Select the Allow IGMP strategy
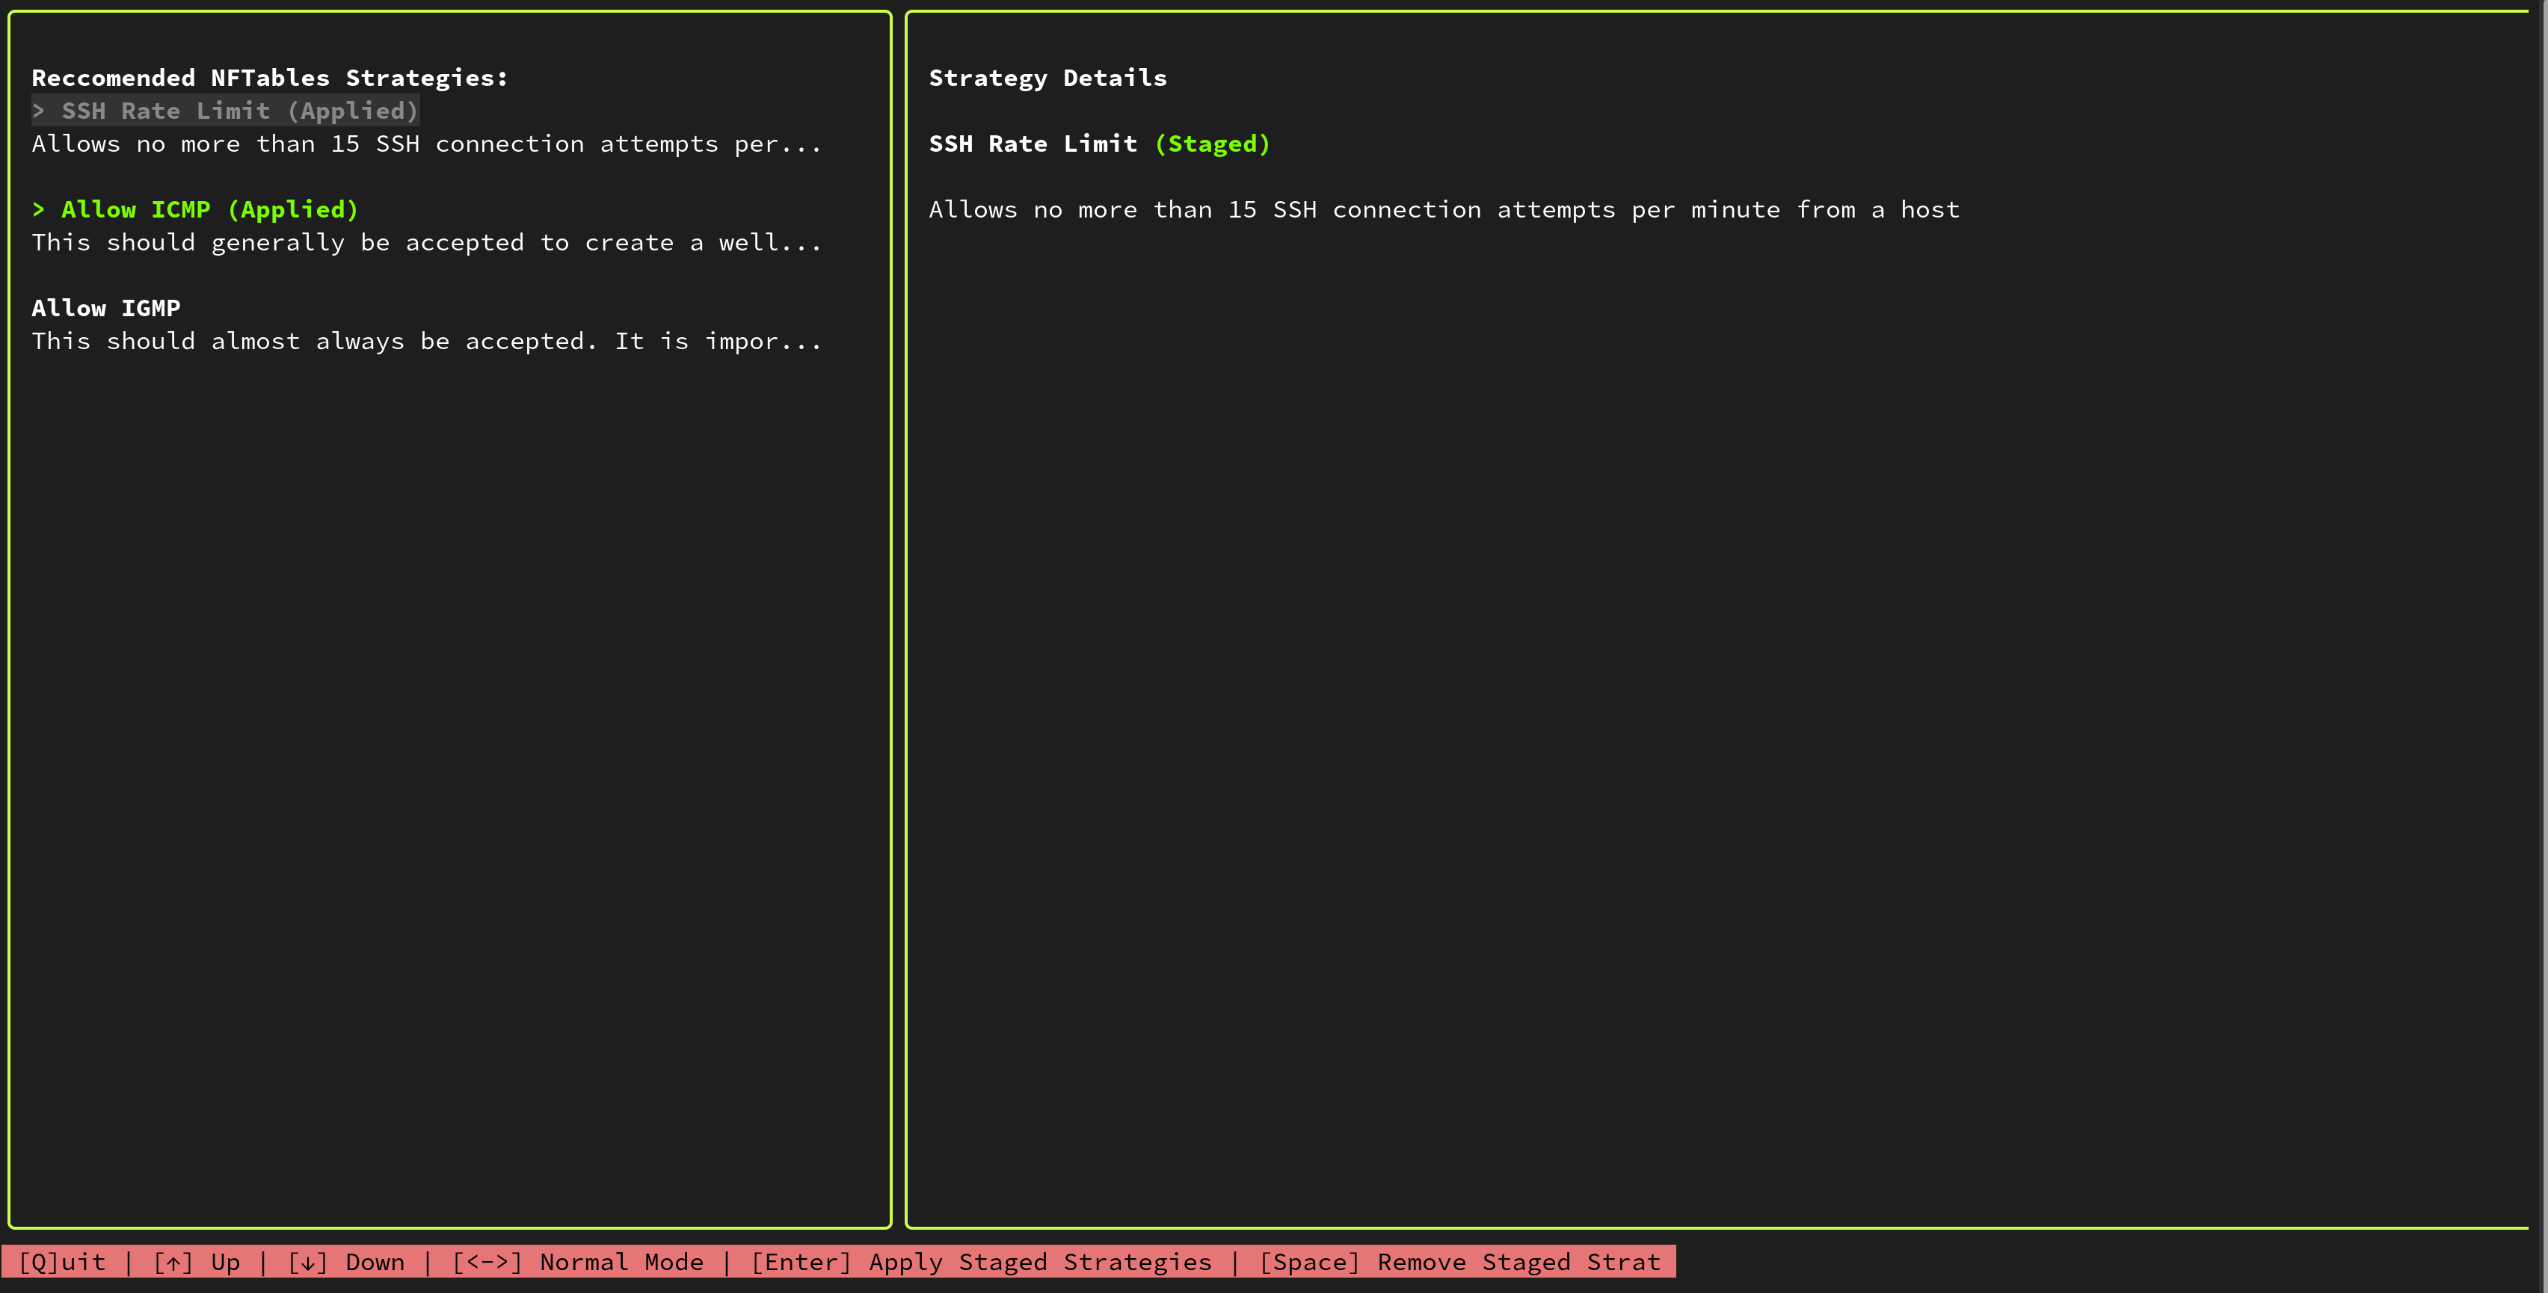Image resolution: width=2548 pixels, height=1293 pixels. click(x=106, y=308)
